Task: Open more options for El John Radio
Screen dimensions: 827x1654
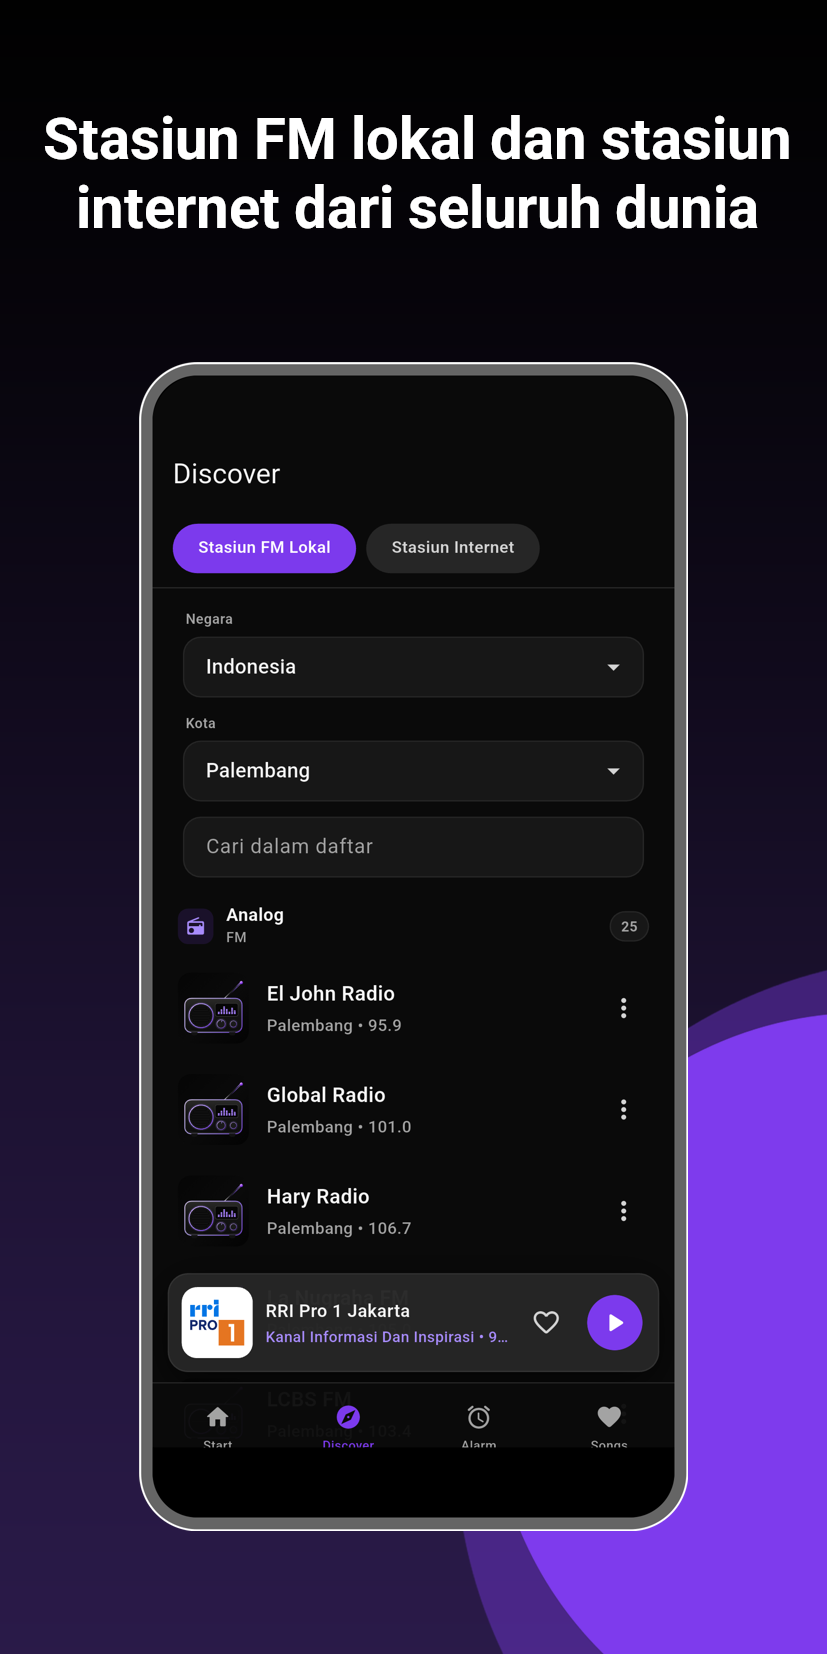Action: (624, 1008)
